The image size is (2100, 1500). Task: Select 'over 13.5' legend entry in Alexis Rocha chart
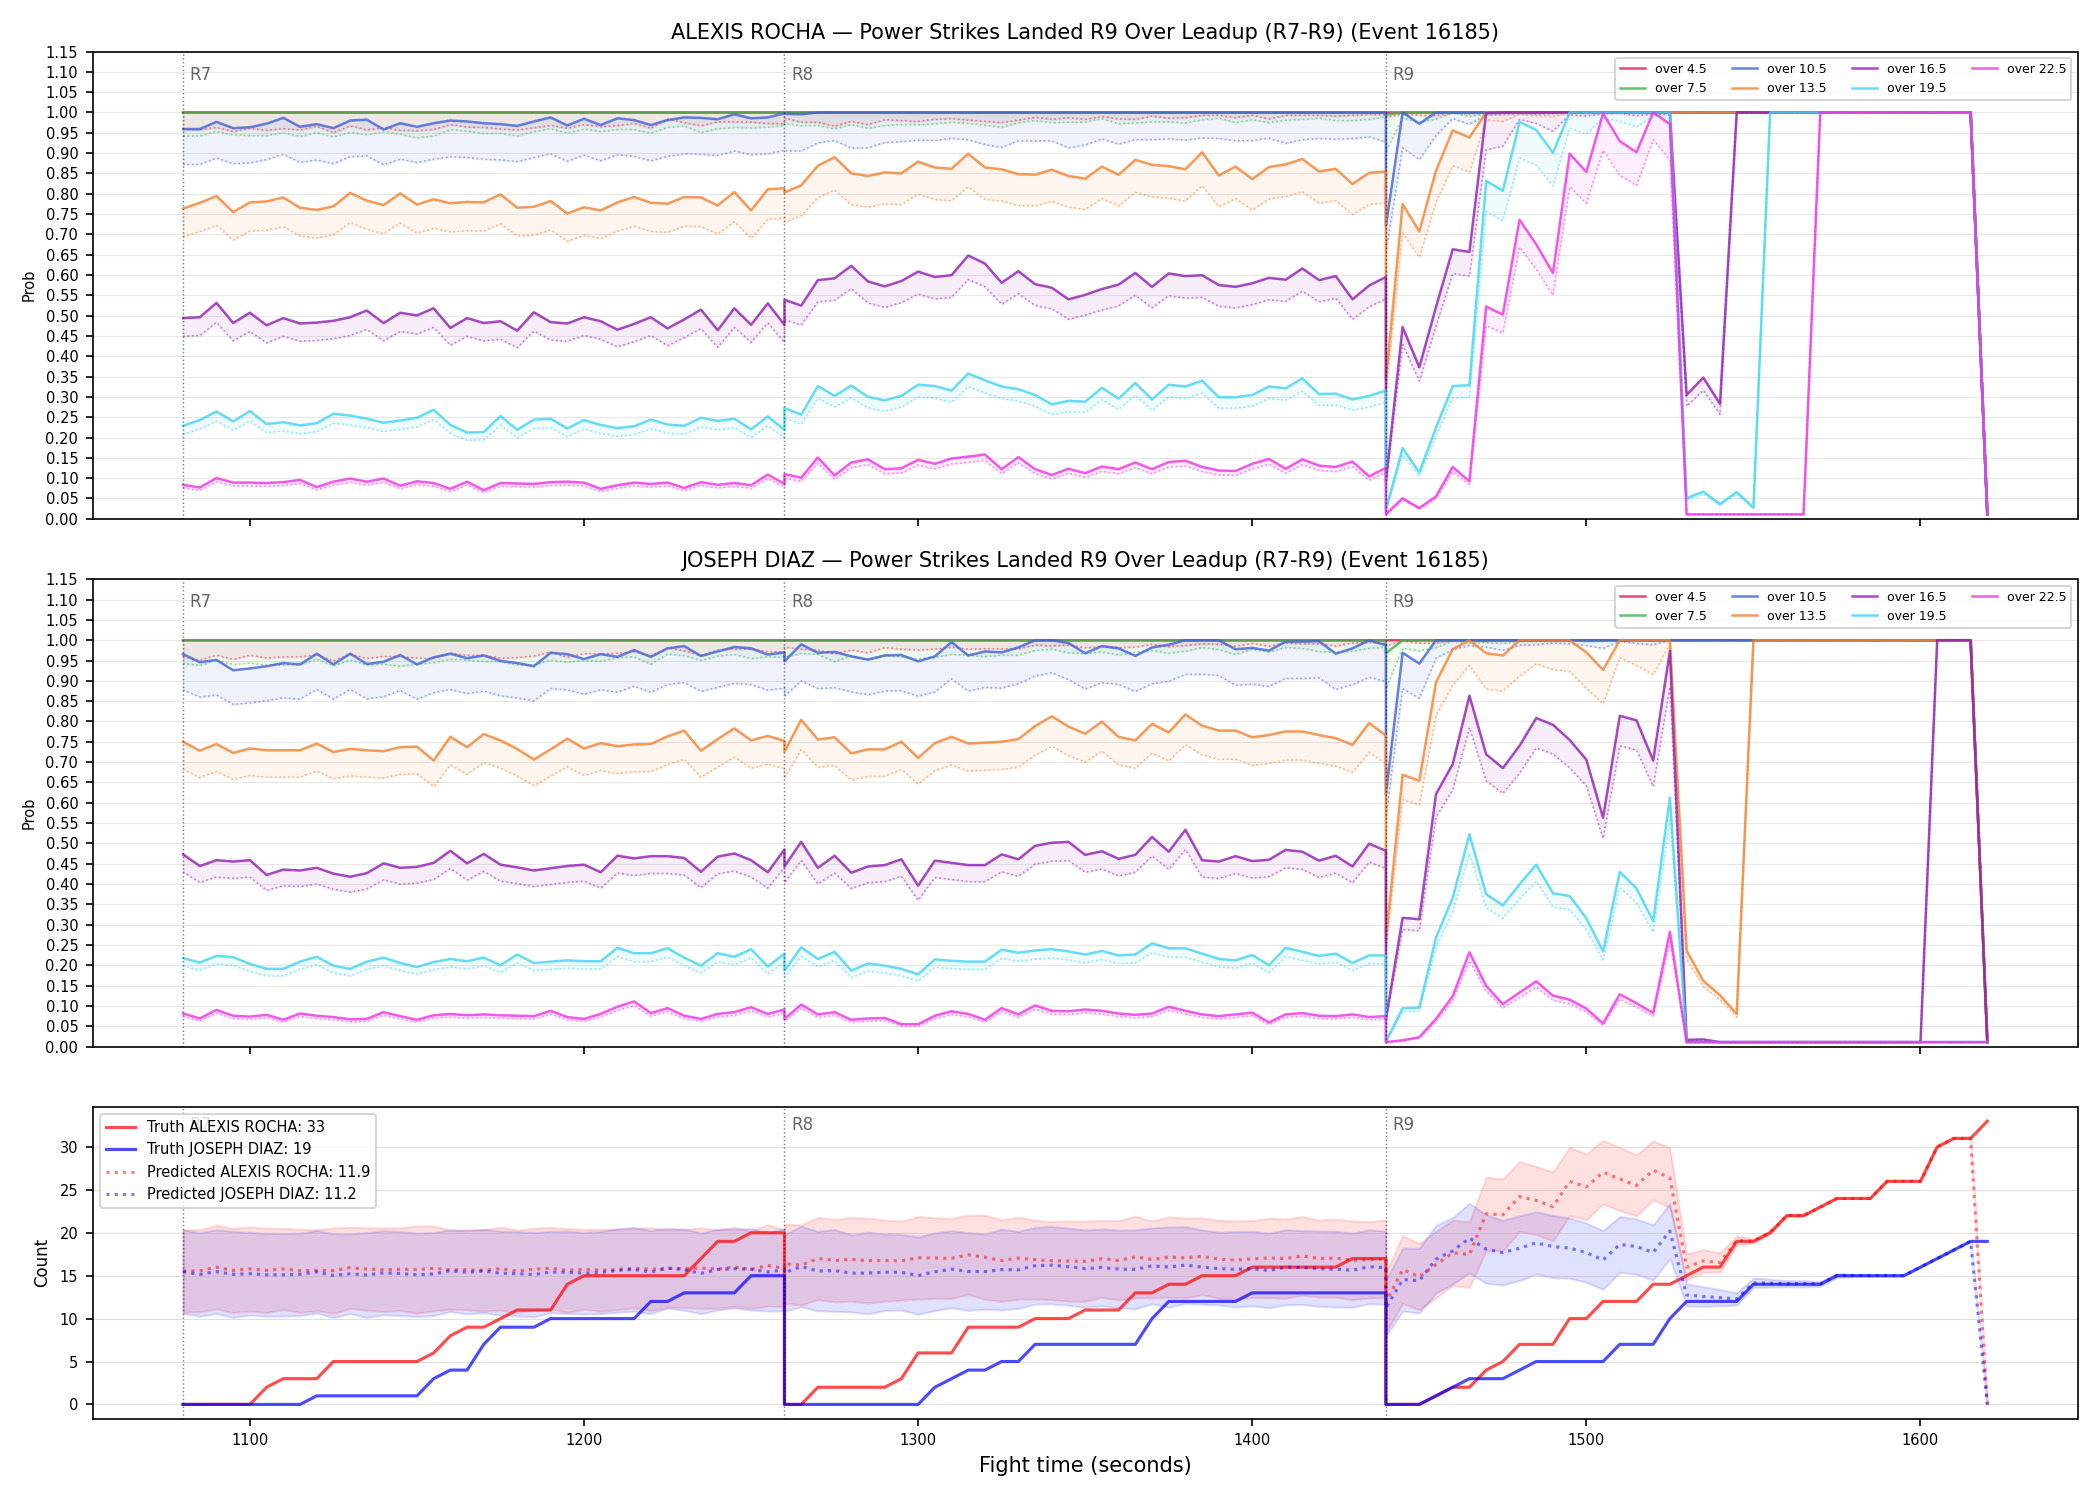1779,88
